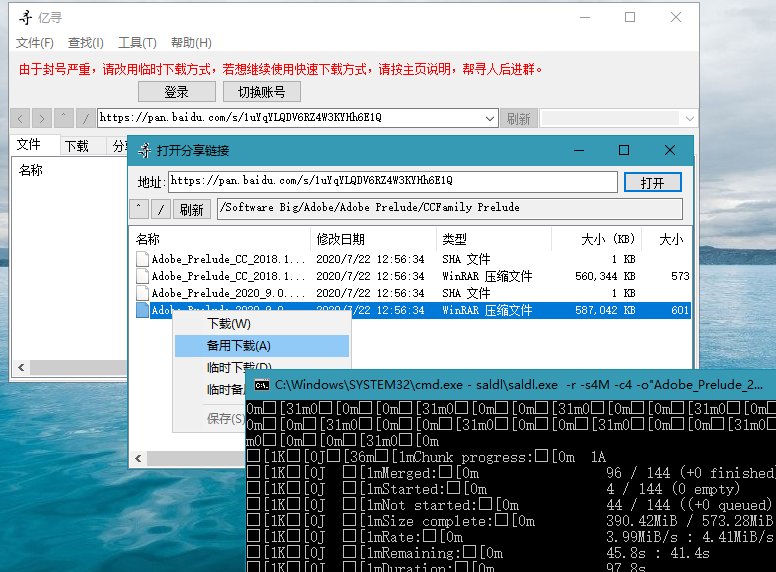Open the 帮助(H) menu
This screenshot has height=572, width=776.
pyautogui.click(x=191, y=43)
